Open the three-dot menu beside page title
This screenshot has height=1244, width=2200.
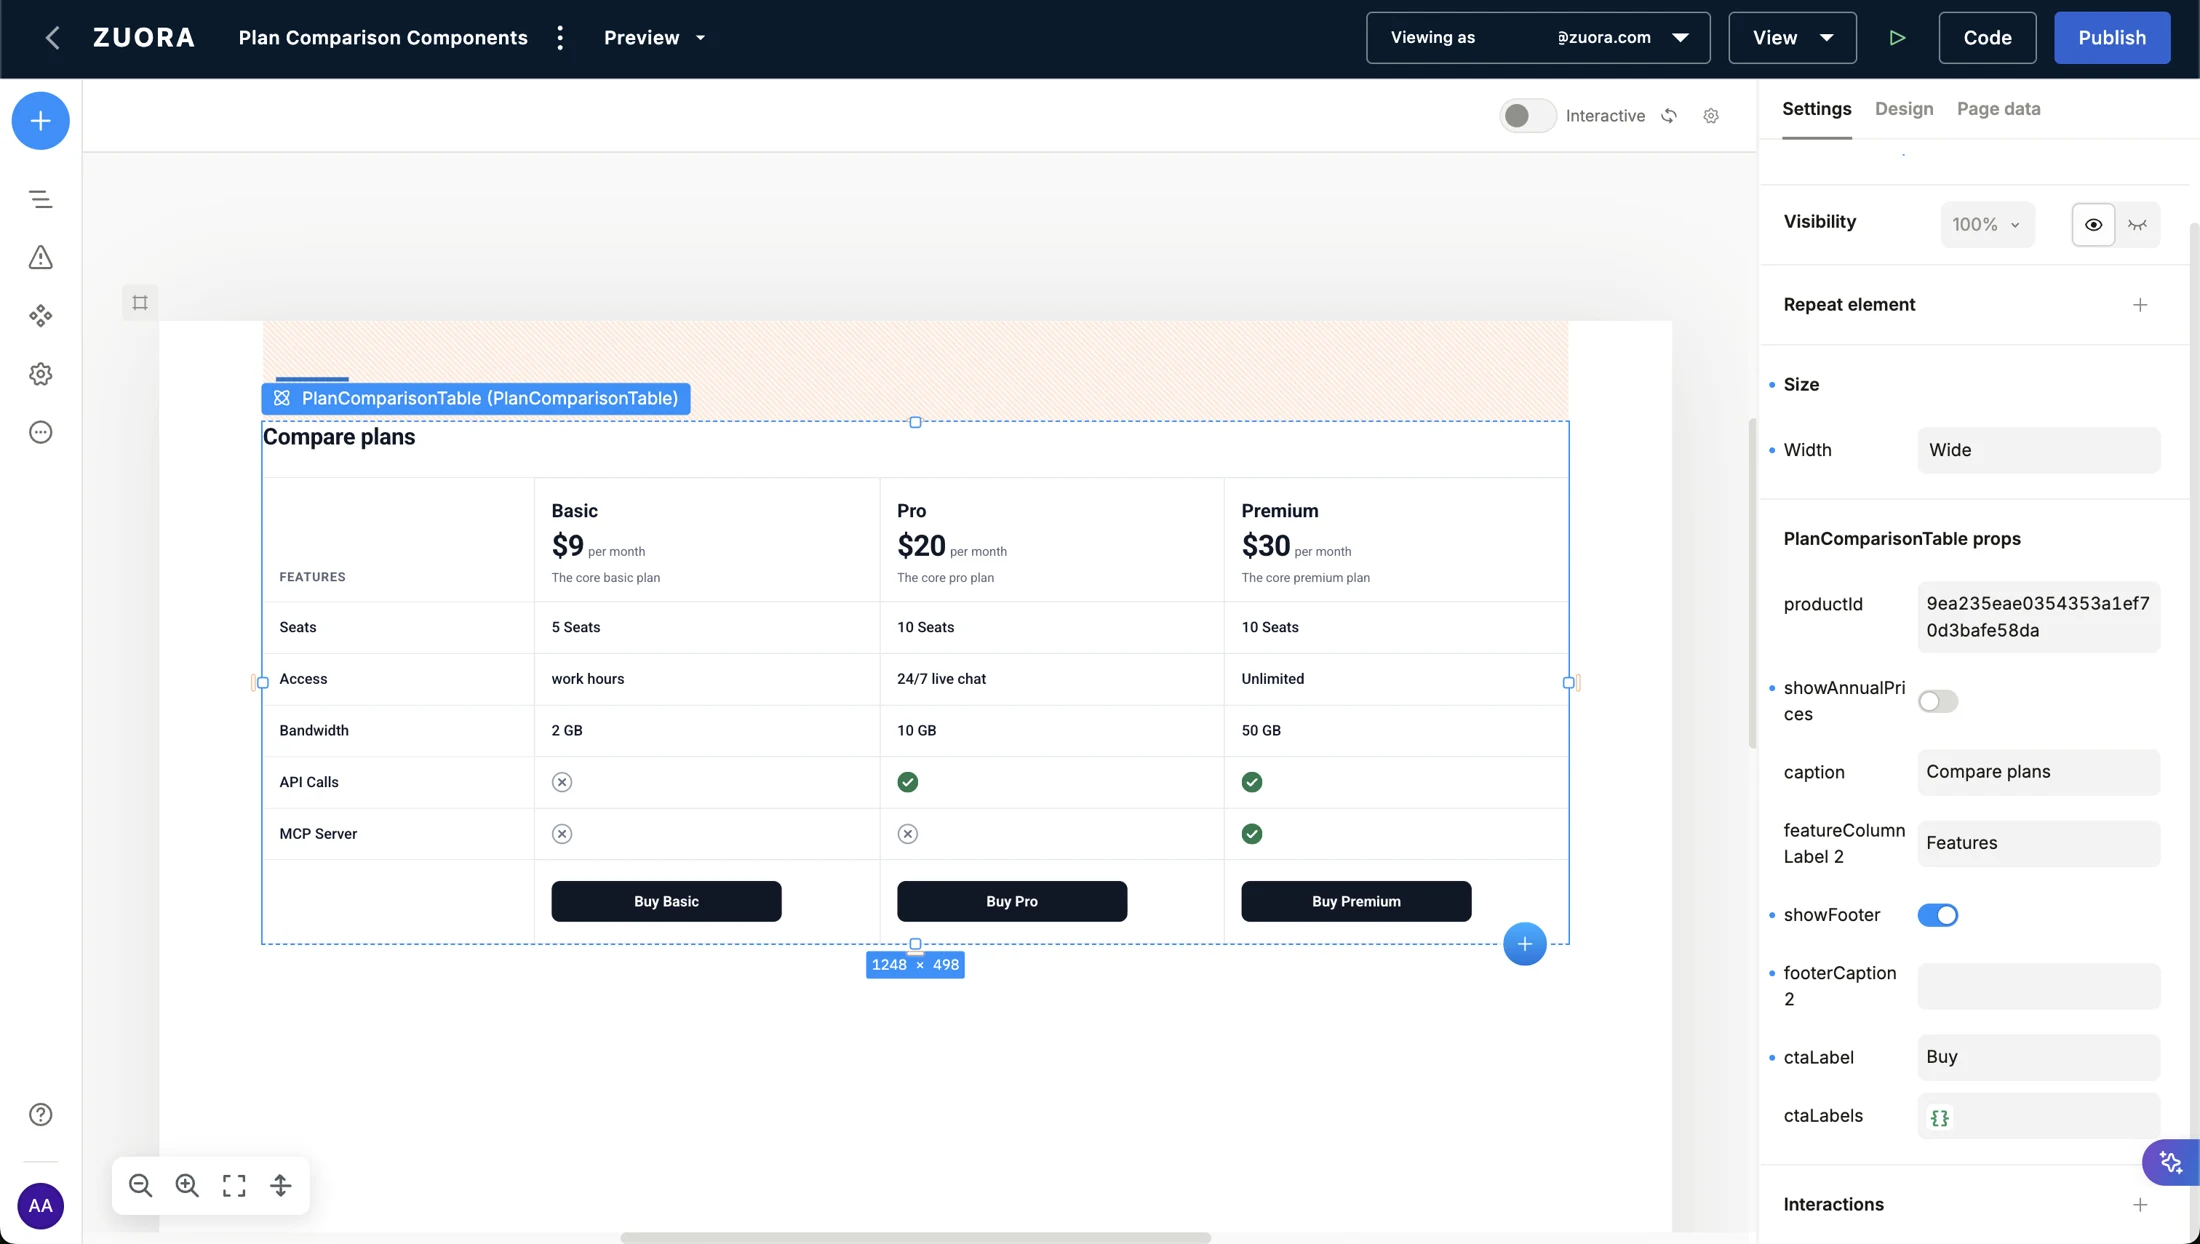coord(560,38)
